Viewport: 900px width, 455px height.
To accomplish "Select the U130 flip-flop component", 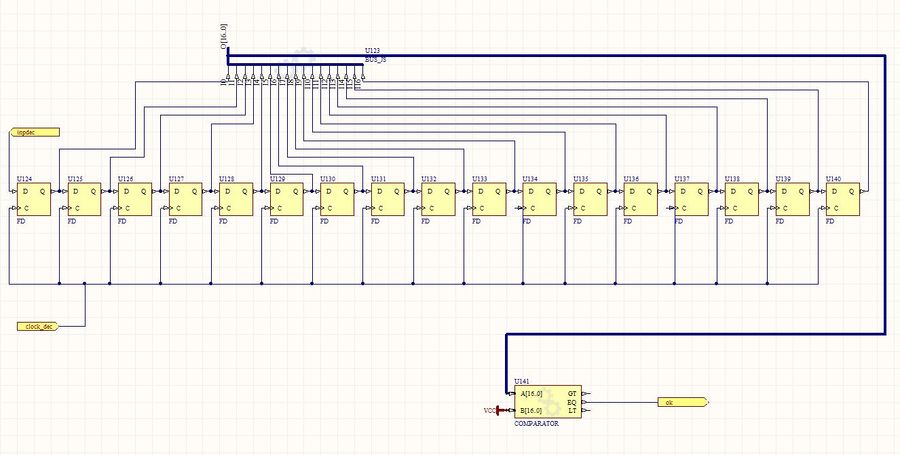I will pyautogui.click(x=337, y=199).
